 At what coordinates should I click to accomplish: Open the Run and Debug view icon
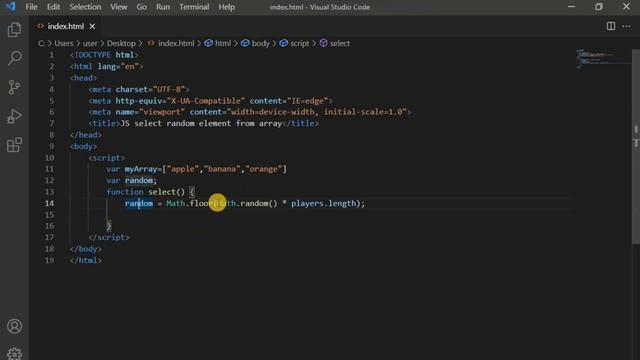click(14, 116)
